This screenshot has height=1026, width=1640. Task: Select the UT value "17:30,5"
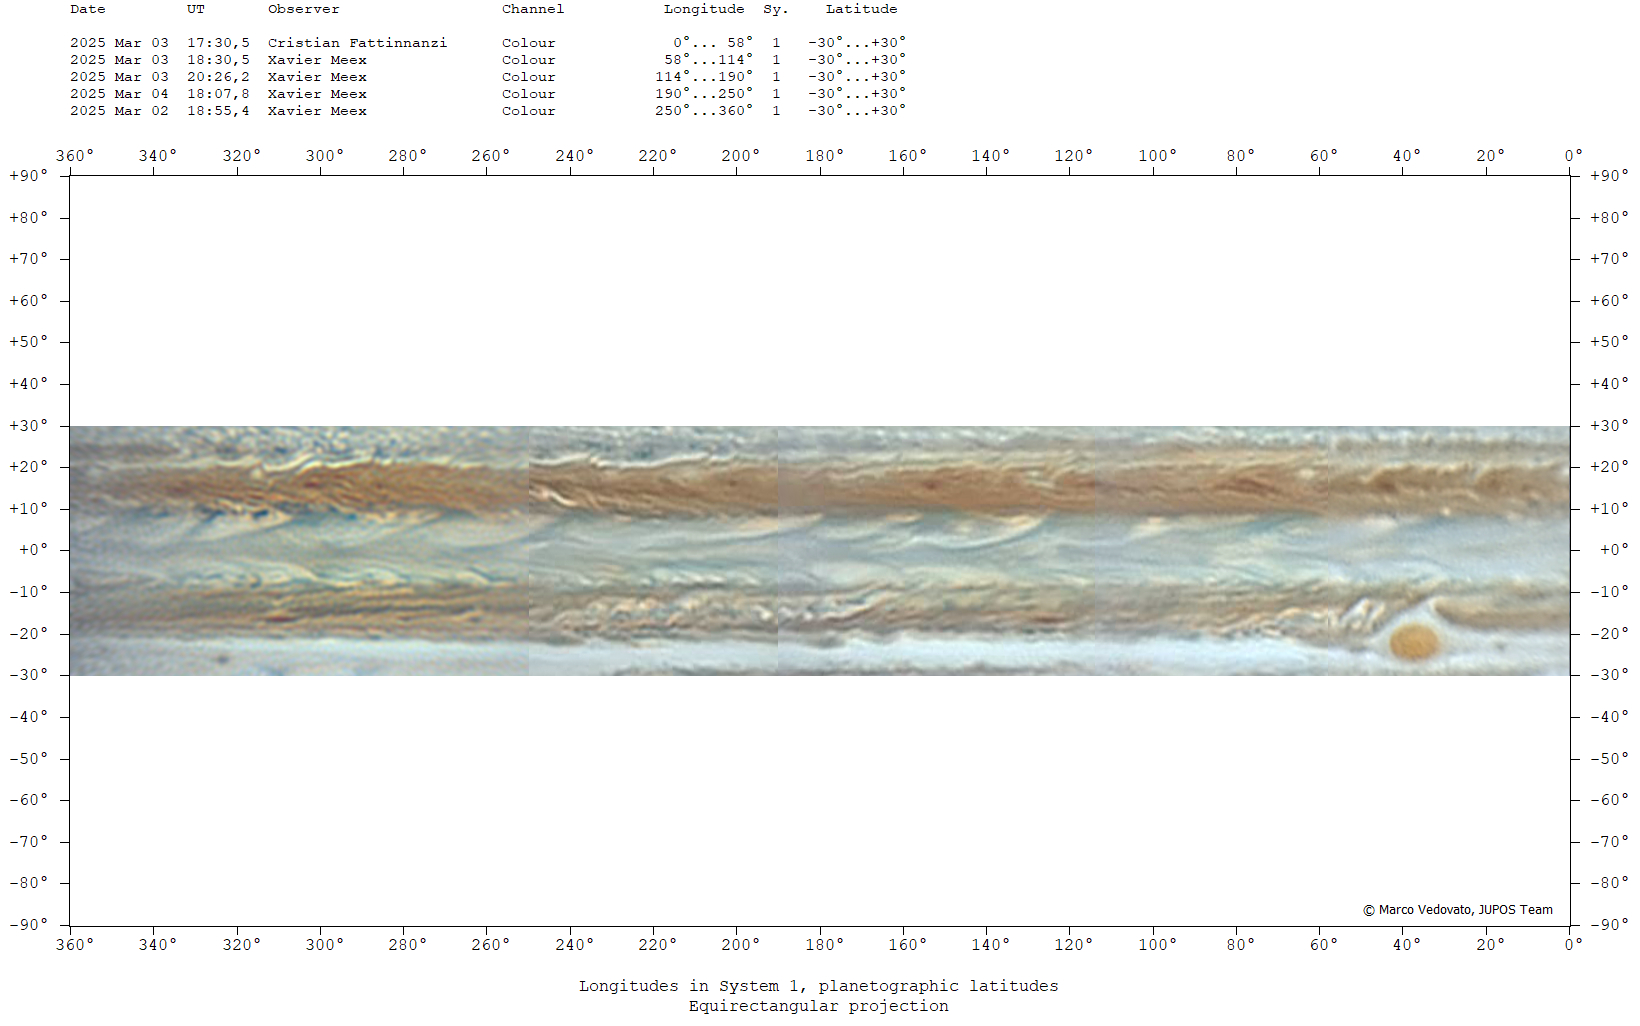pos(218,43)
